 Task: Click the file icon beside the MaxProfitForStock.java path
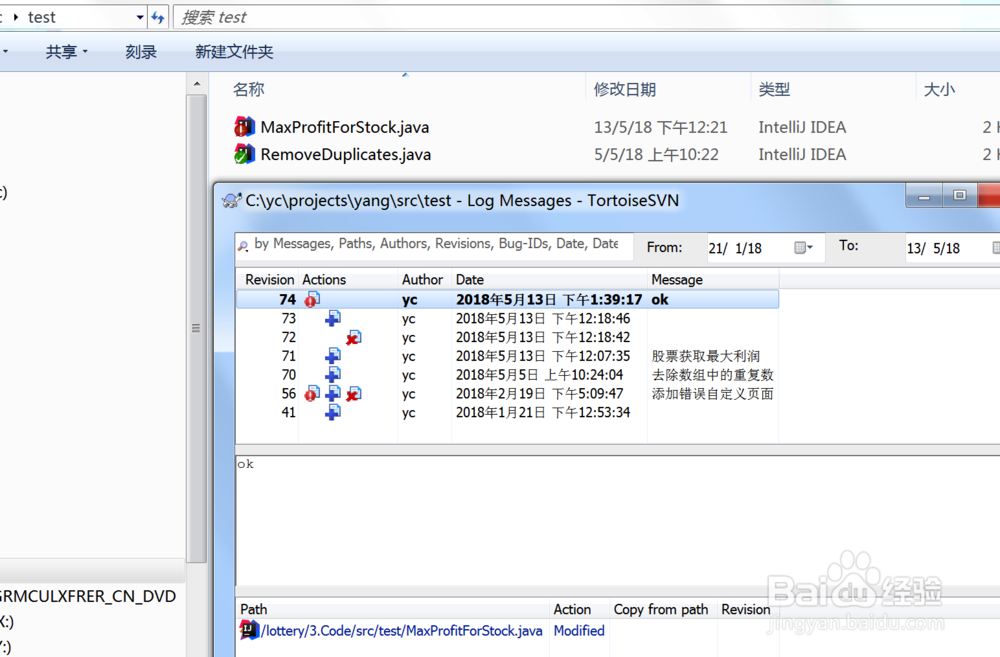click(249, 630)
